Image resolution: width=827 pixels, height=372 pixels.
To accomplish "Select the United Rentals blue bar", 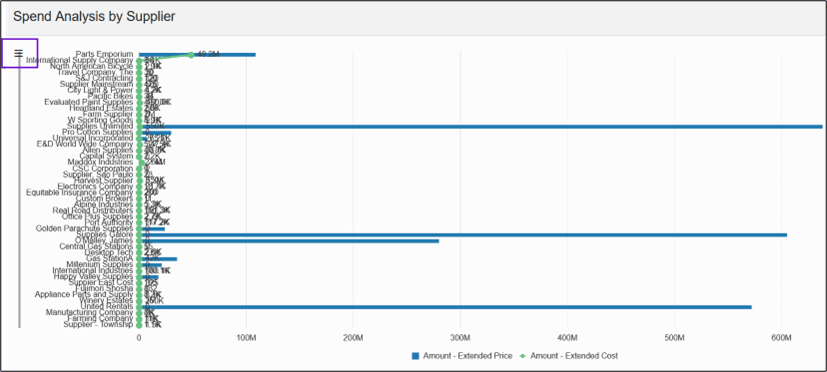I will [445, 307].
